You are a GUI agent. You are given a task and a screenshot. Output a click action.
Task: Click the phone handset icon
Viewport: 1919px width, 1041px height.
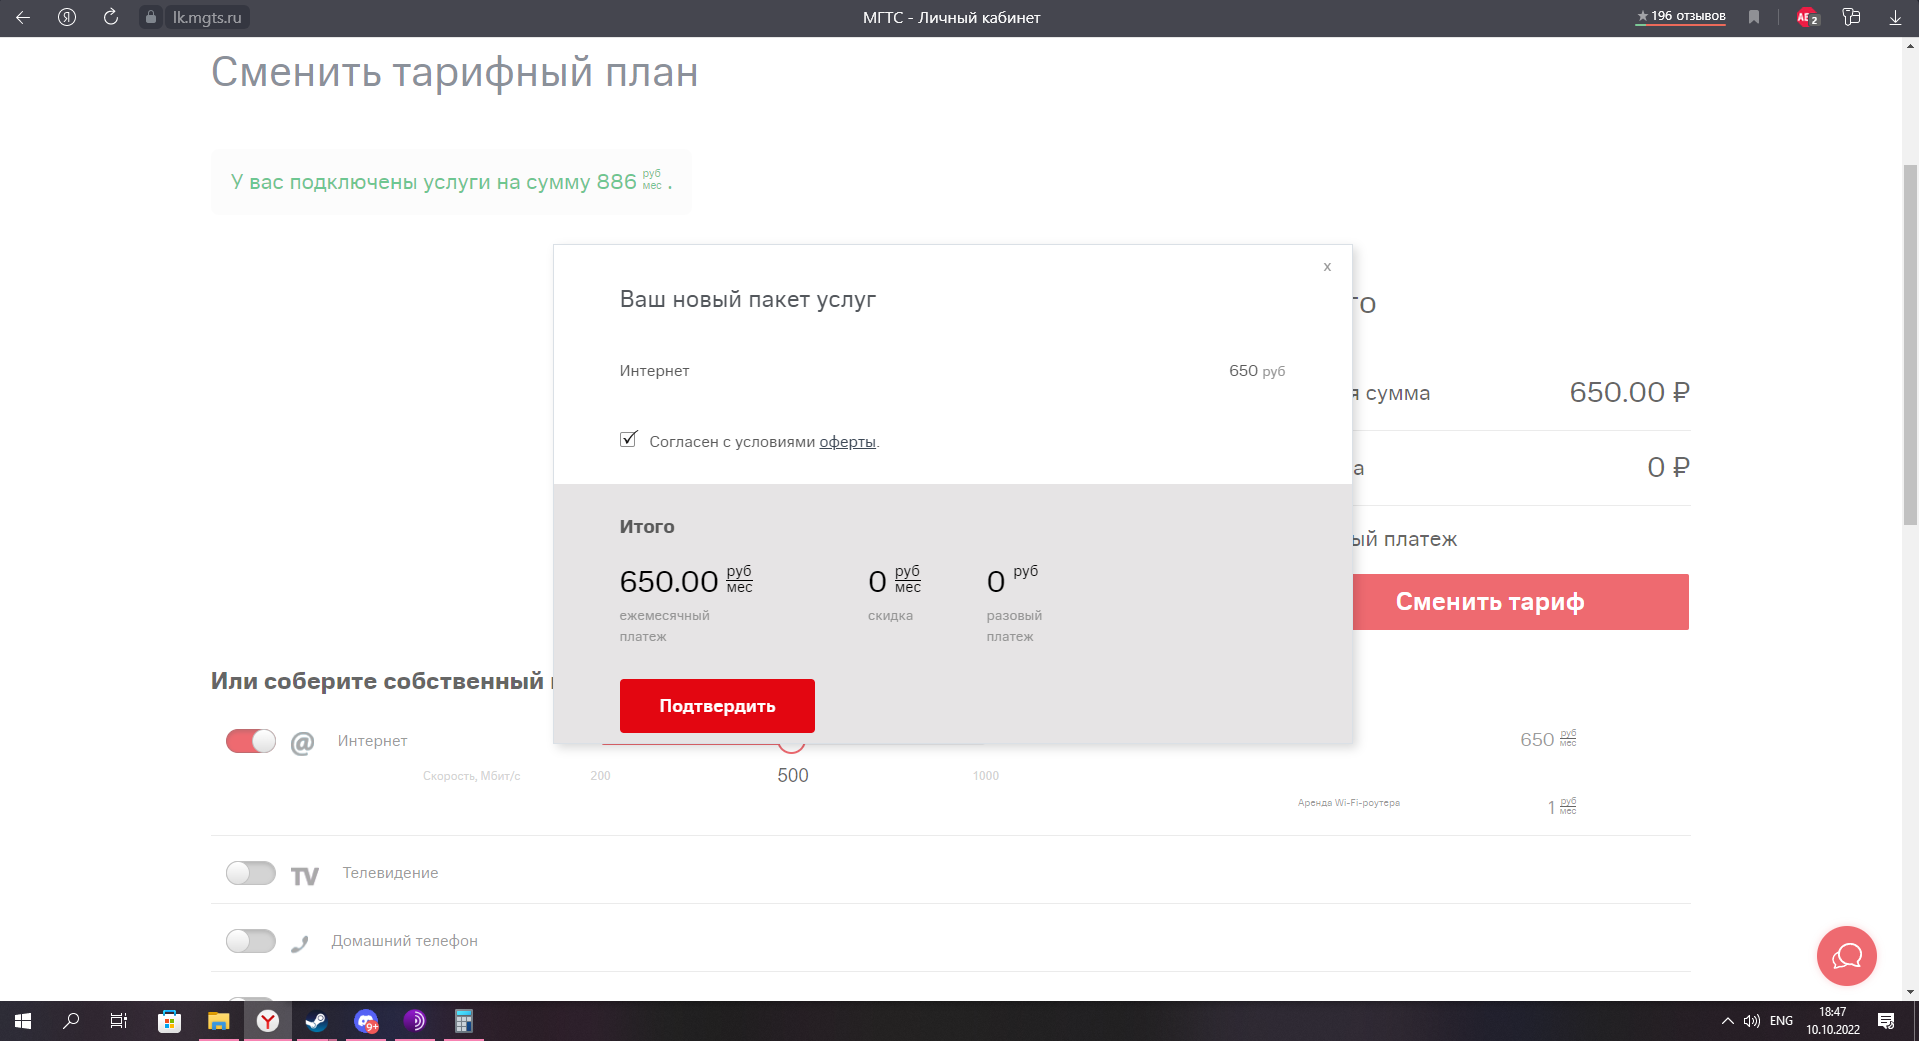299,943
